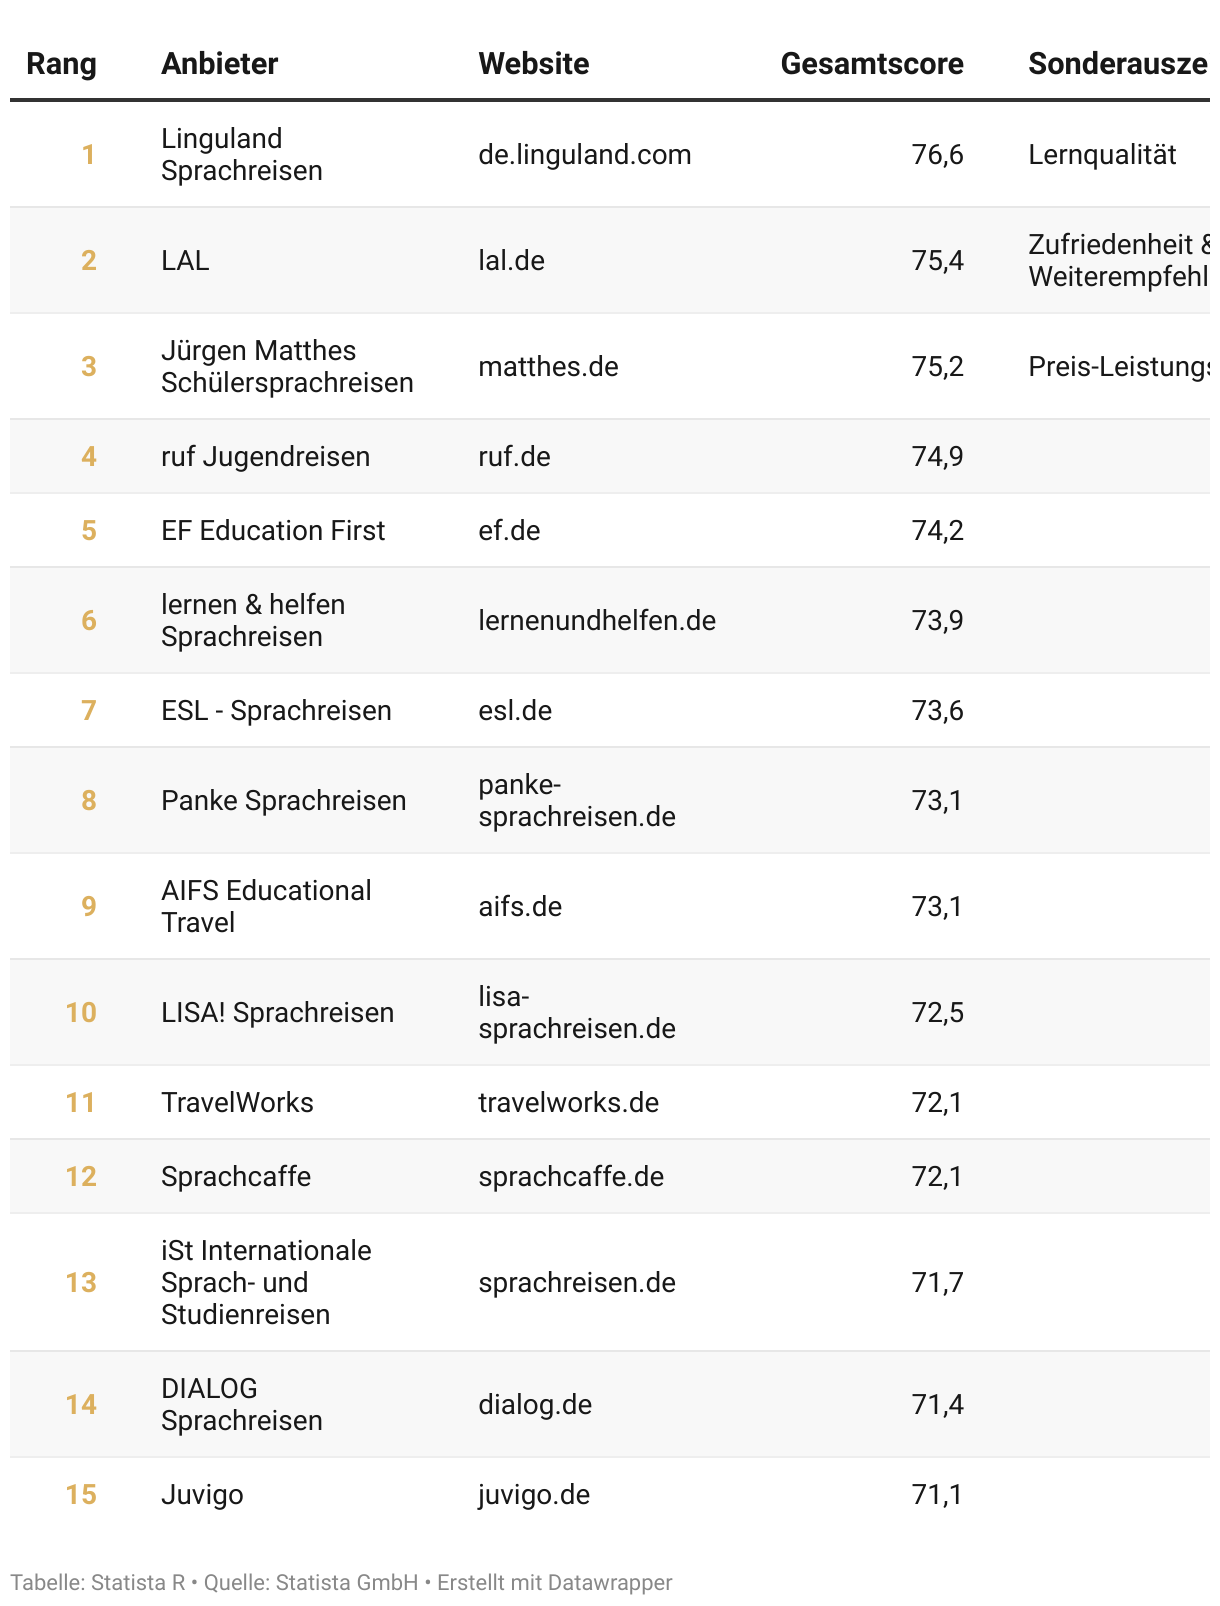Click the Website column header
The image size is (1220, 1606).
click(533, 64)
